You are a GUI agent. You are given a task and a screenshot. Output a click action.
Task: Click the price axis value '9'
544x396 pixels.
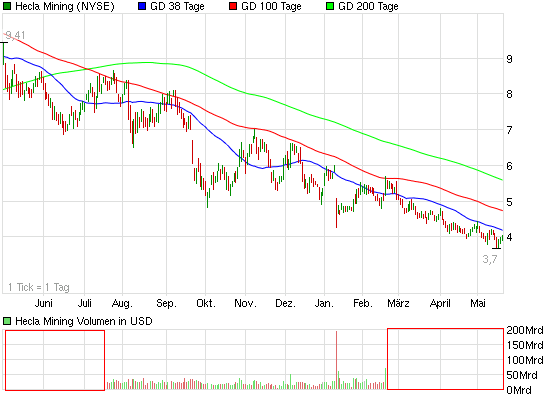pos(509,59)
